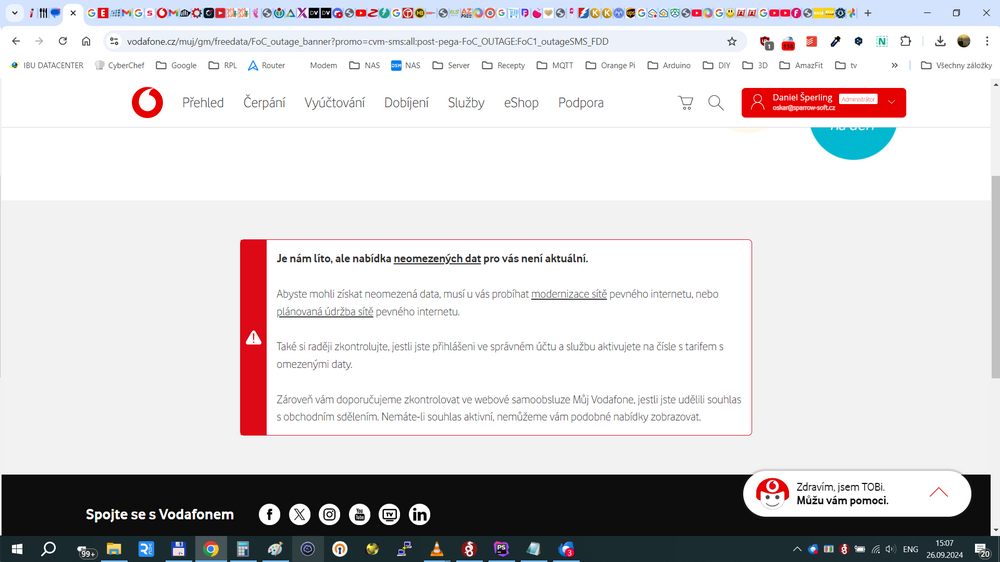Show hidden system tray icons
This screenshot has height=562, width=1000.
coord(797,549)
